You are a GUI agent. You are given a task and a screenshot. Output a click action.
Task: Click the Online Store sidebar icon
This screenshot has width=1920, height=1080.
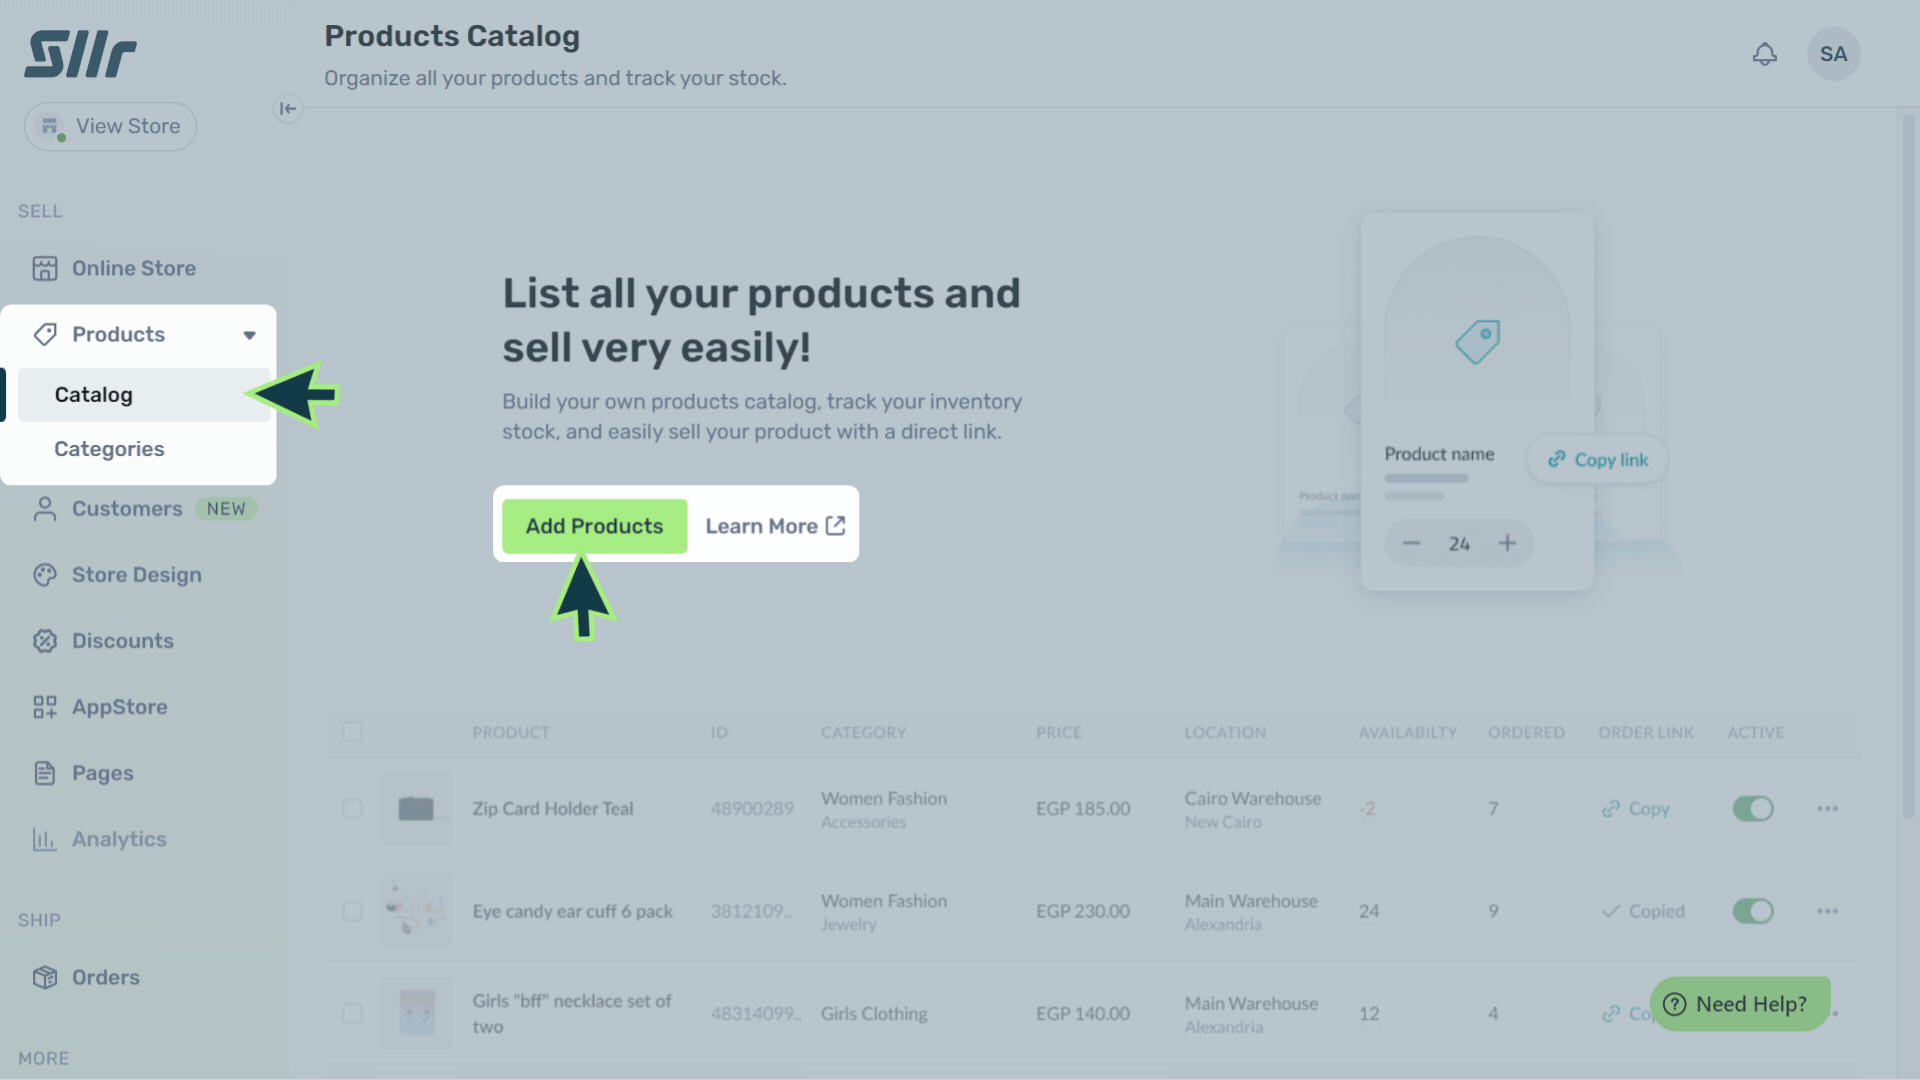45,268
